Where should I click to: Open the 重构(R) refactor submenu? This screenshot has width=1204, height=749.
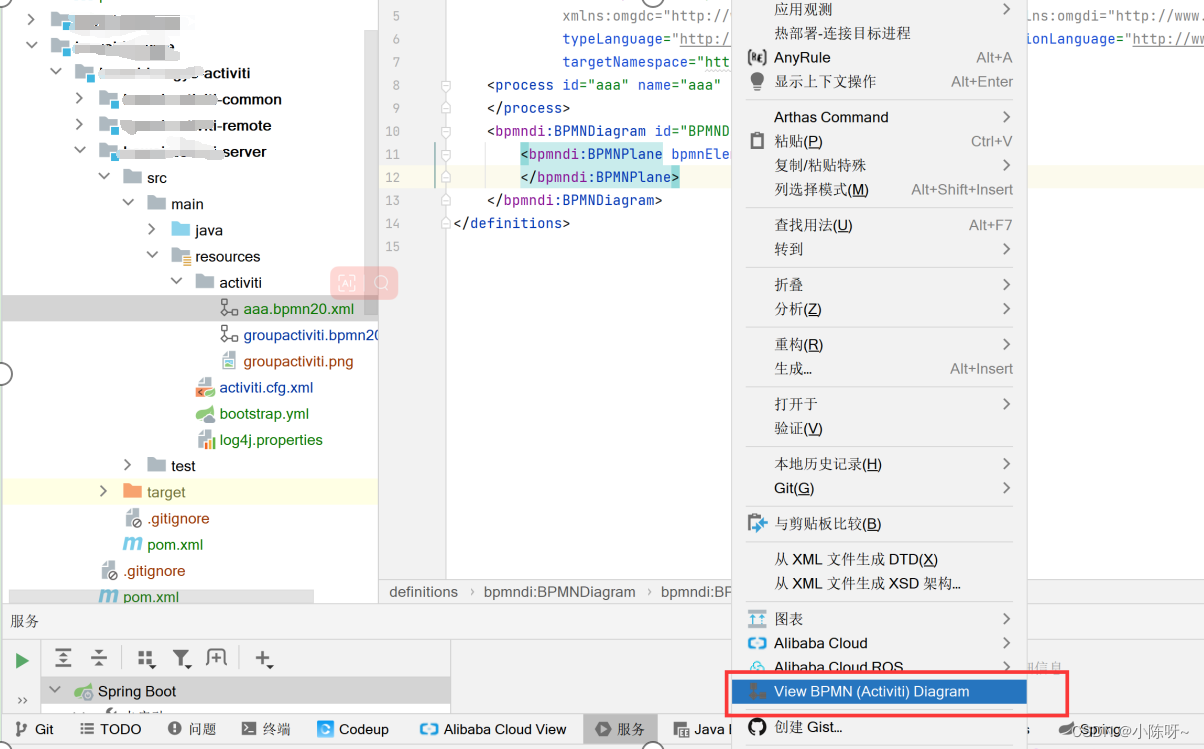(x=879, y=344)
